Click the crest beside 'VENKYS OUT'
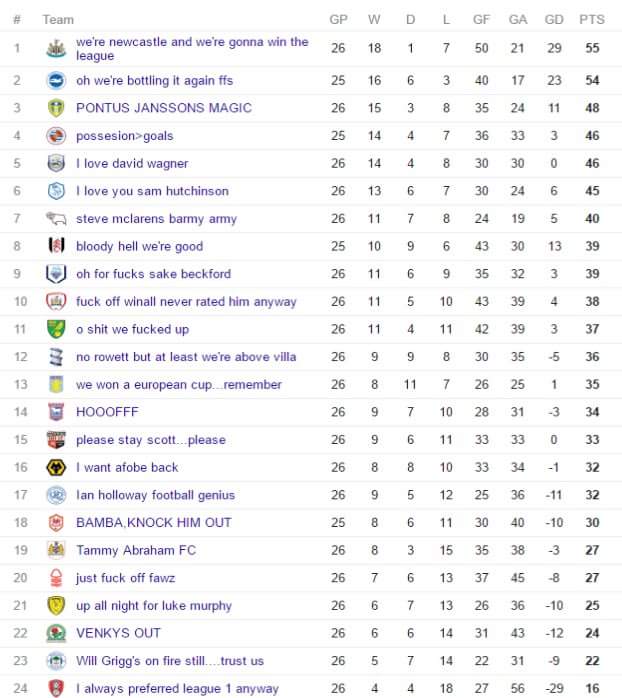The height and width of the screenshot is (698, 622). 56,633
